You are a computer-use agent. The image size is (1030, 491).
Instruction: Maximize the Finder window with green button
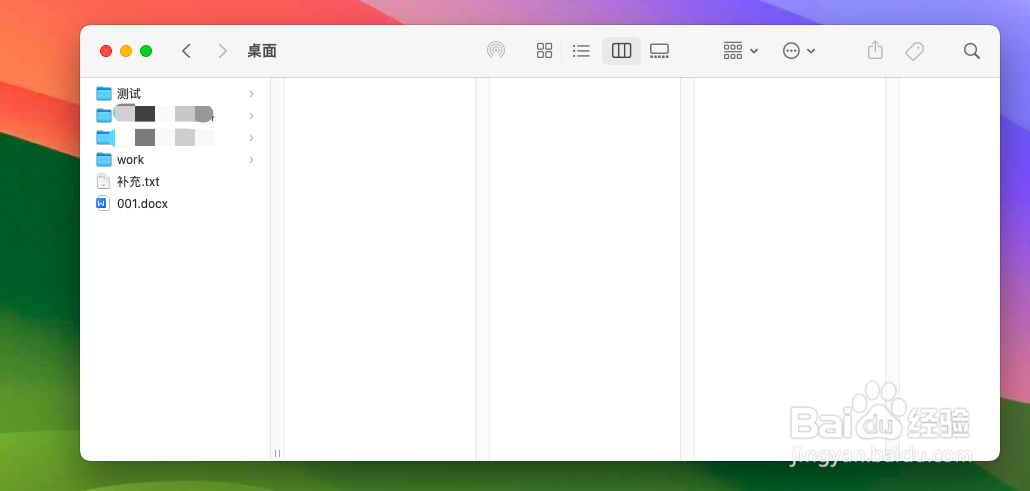pyautogui.click(x=146, y=51)
